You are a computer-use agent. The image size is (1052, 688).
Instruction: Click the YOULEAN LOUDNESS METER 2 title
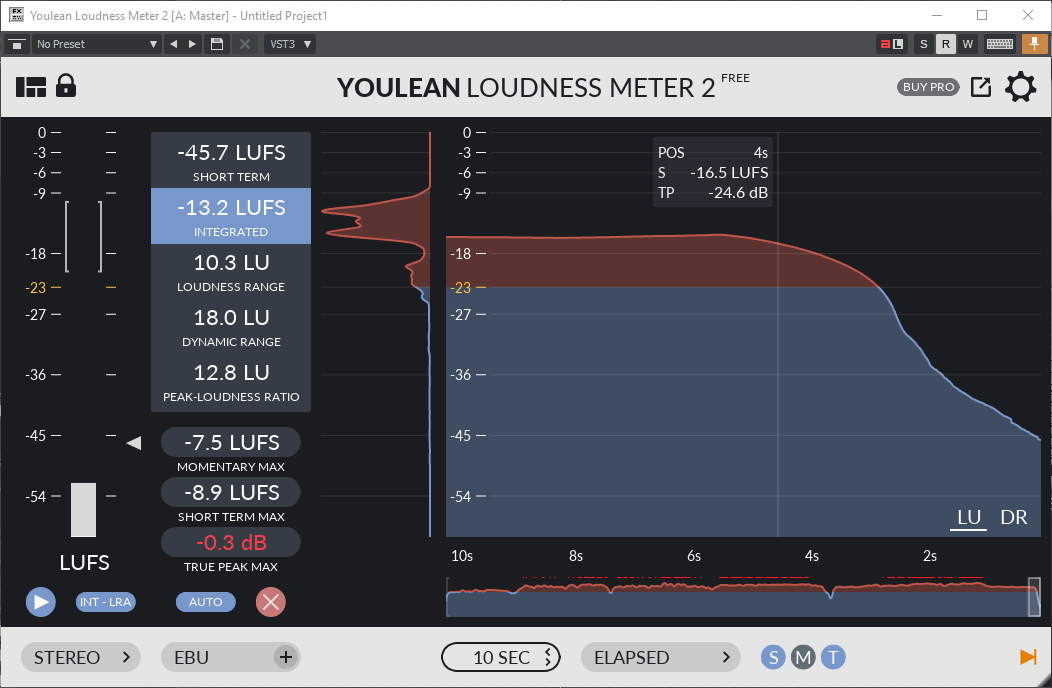tap(526, 88)
